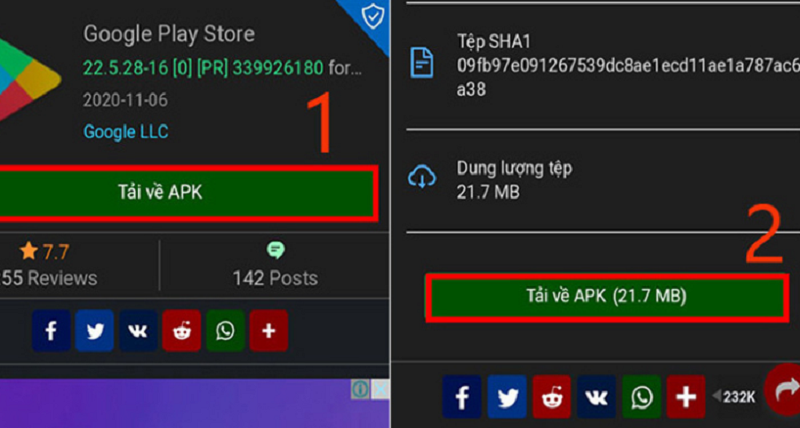Share via VK icon in left panel

(x=138, y=331)
